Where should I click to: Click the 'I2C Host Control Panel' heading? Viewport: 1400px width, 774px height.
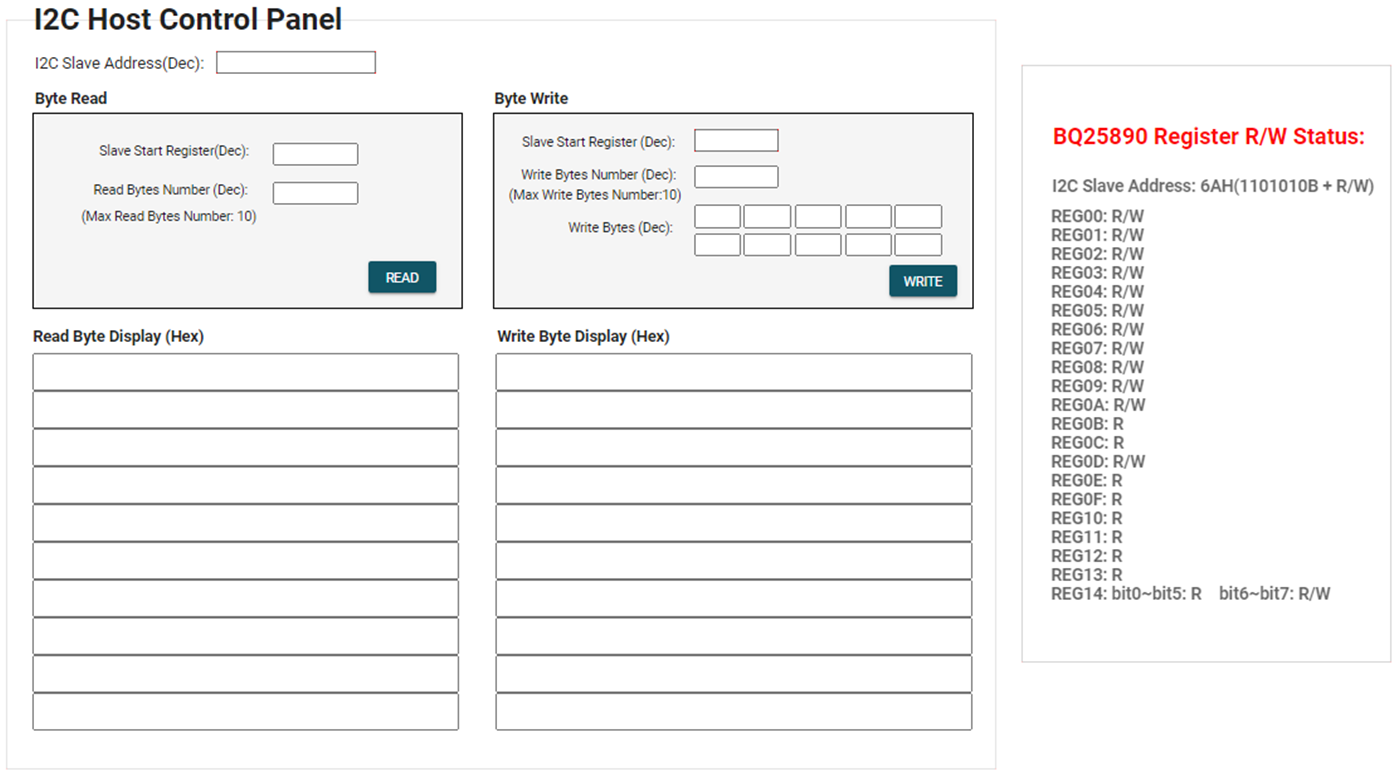188,18
